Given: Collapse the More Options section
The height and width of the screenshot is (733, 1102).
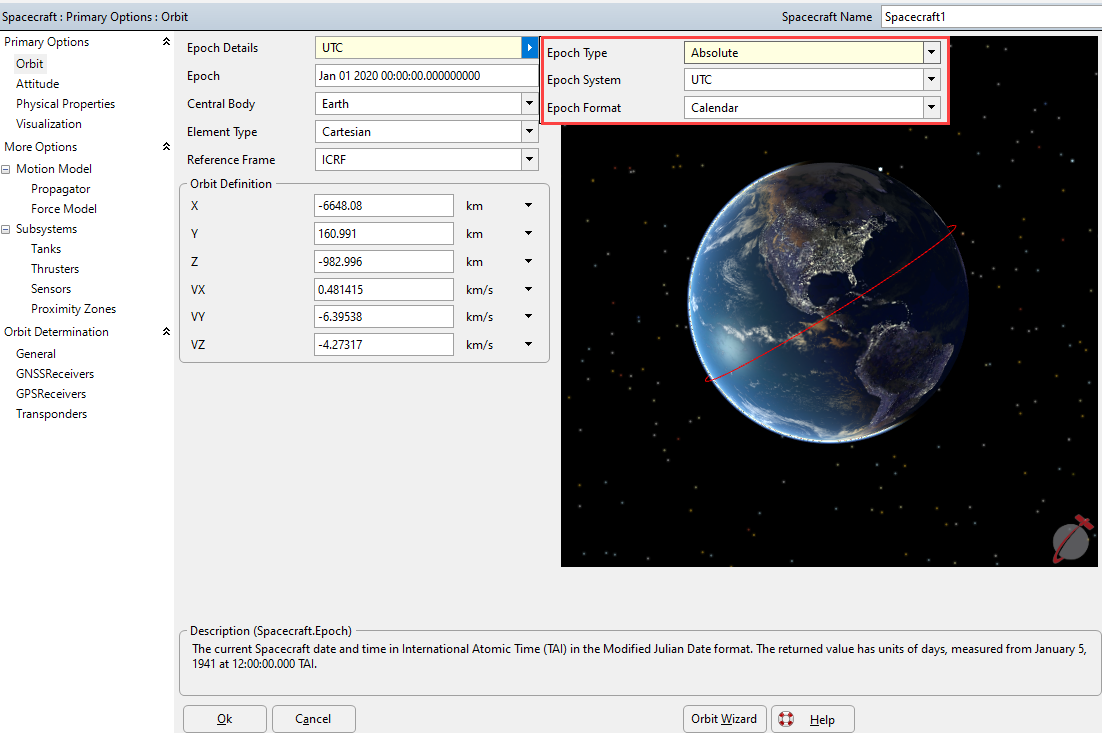Looking at the screenshot, I should pos(167,146).
